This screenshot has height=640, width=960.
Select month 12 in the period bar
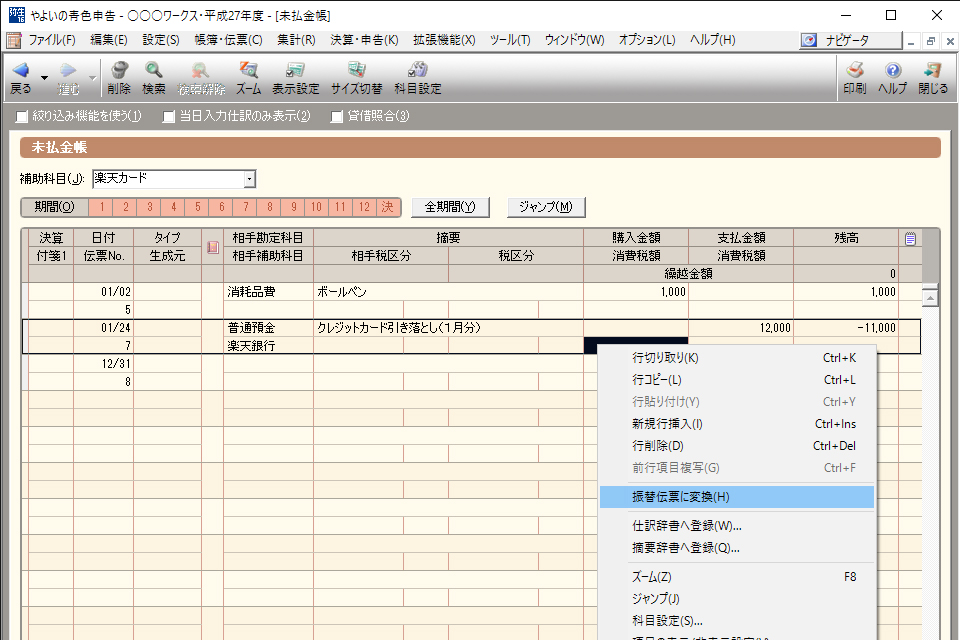coord(365,208)
